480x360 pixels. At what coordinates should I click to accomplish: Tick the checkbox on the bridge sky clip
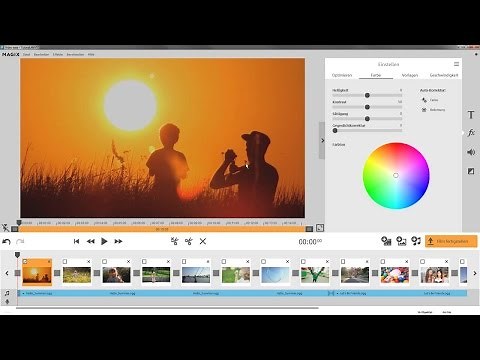[184, 262]
